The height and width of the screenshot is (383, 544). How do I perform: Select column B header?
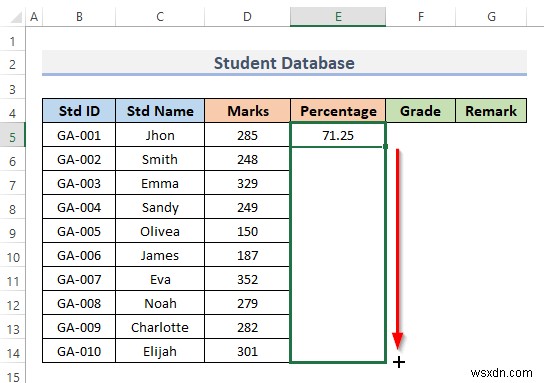tap(79, 17)
